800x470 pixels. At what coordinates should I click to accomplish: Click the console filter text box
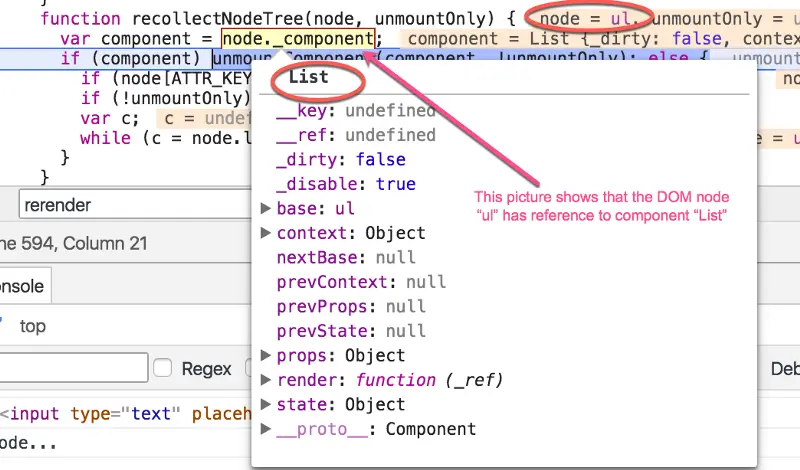tap(74, 367)
